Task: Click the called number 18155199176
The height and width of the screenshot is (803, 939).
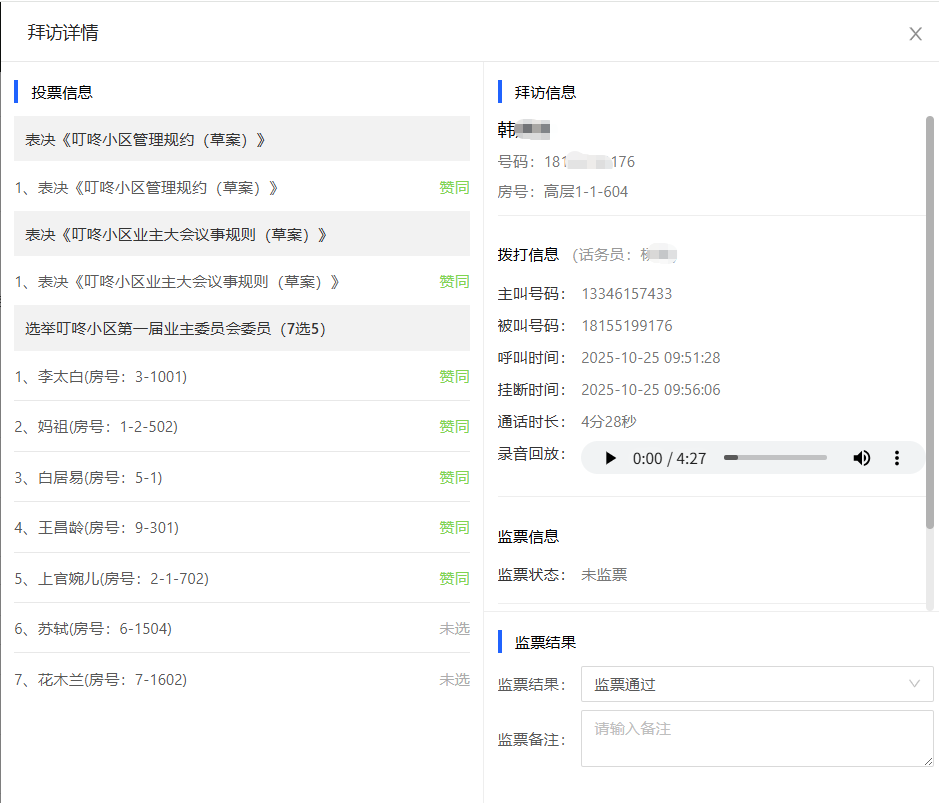Action: tap(626, 326)
